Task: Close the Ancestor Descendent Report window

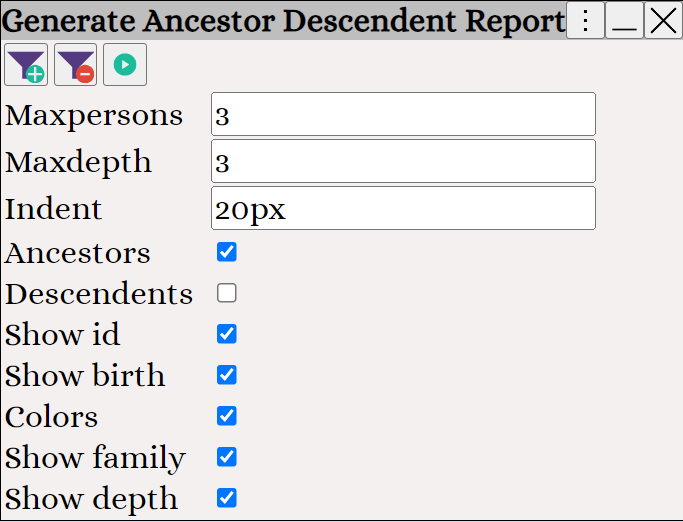Action: (x=663, y=20)
